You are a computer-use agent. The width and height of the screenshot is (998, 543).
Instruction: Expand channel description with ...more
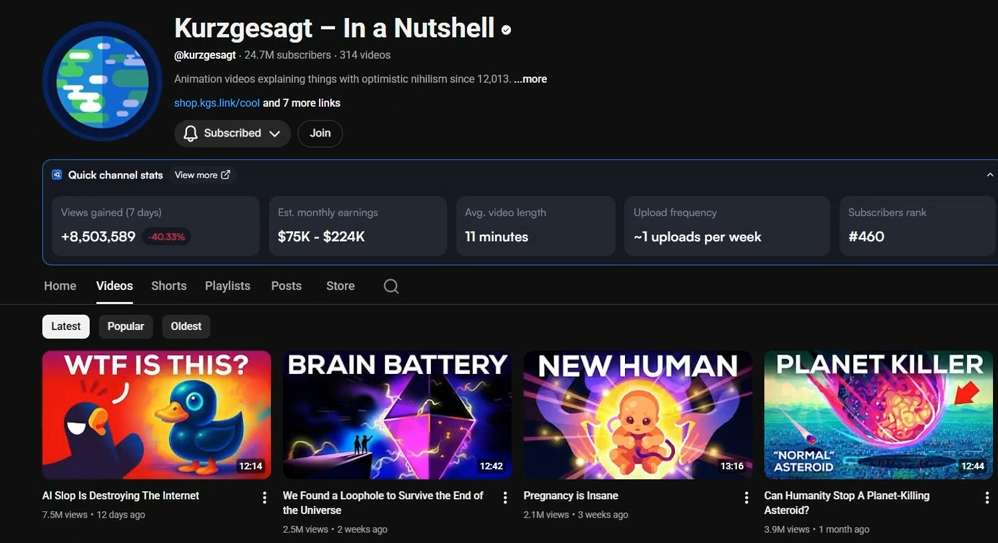pyautogui.click(x=531, y=79)
